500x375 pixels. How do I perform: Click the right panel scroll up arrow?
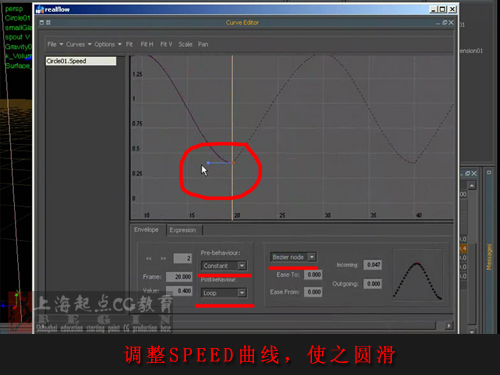pyautogui.click(x=471, y=185)
